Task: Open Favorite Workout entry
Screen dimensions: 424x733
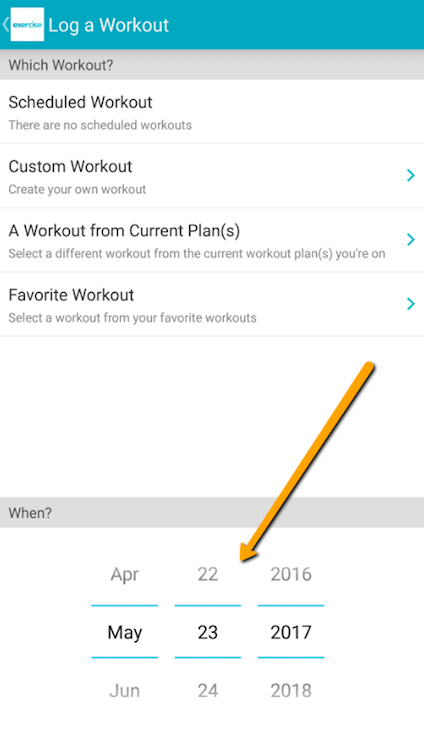Action: tap(212, 304)
